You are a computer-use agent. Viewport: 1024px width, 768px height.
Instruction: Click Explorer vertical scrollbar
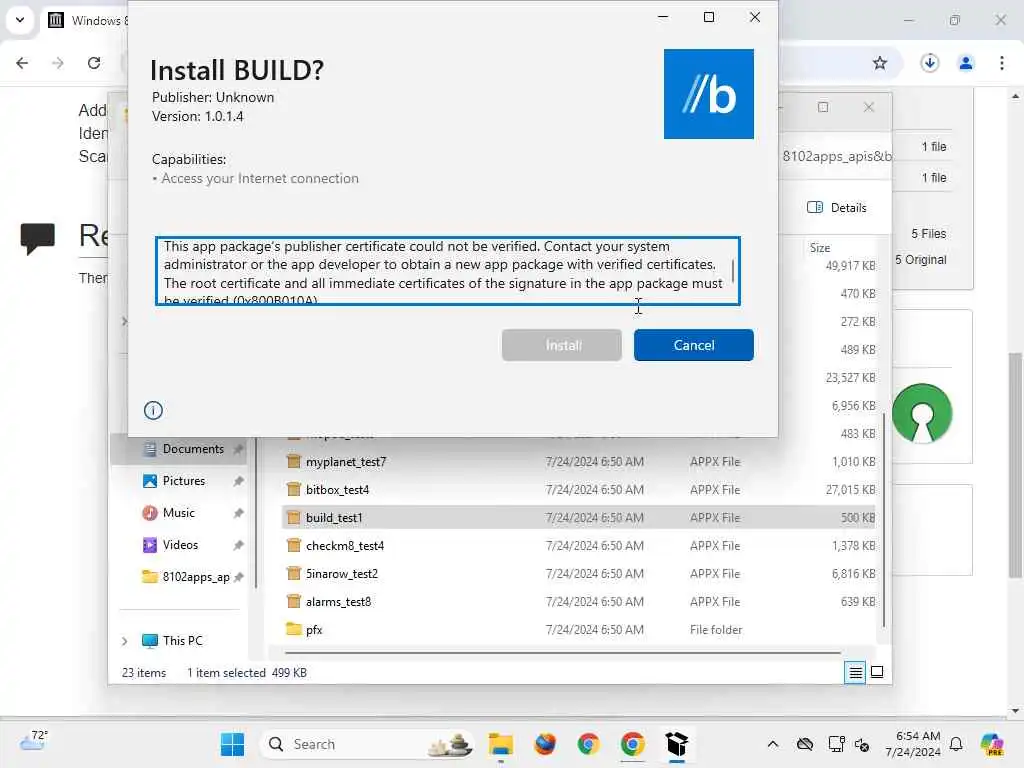coord(884,519)
